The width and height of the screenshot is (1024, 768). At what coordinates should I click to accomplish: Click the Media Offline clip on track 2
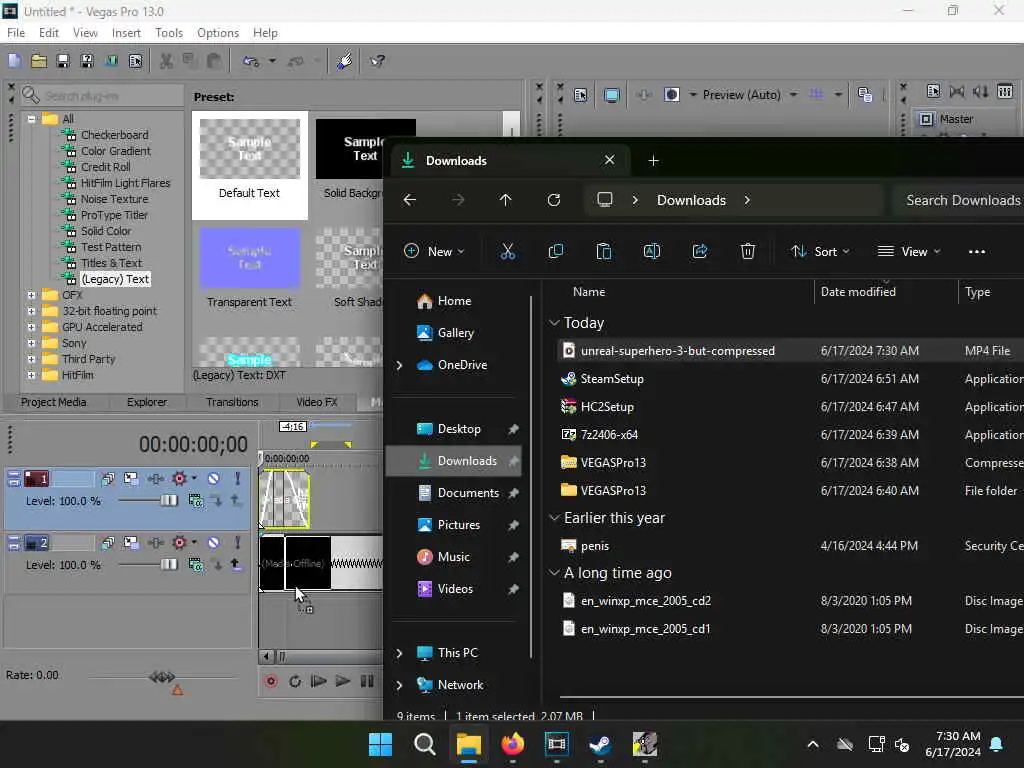295,563
